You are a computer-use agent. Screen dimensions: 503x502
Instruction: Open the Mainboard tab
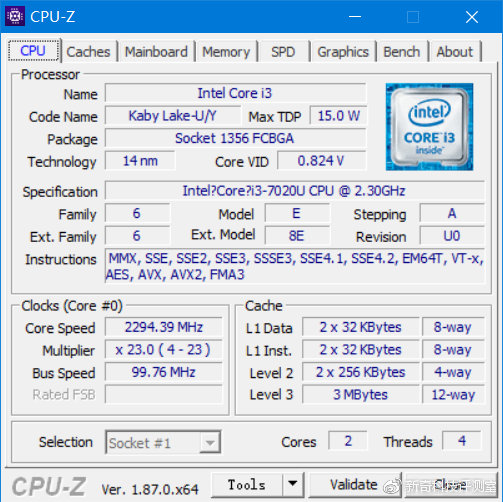156,52
